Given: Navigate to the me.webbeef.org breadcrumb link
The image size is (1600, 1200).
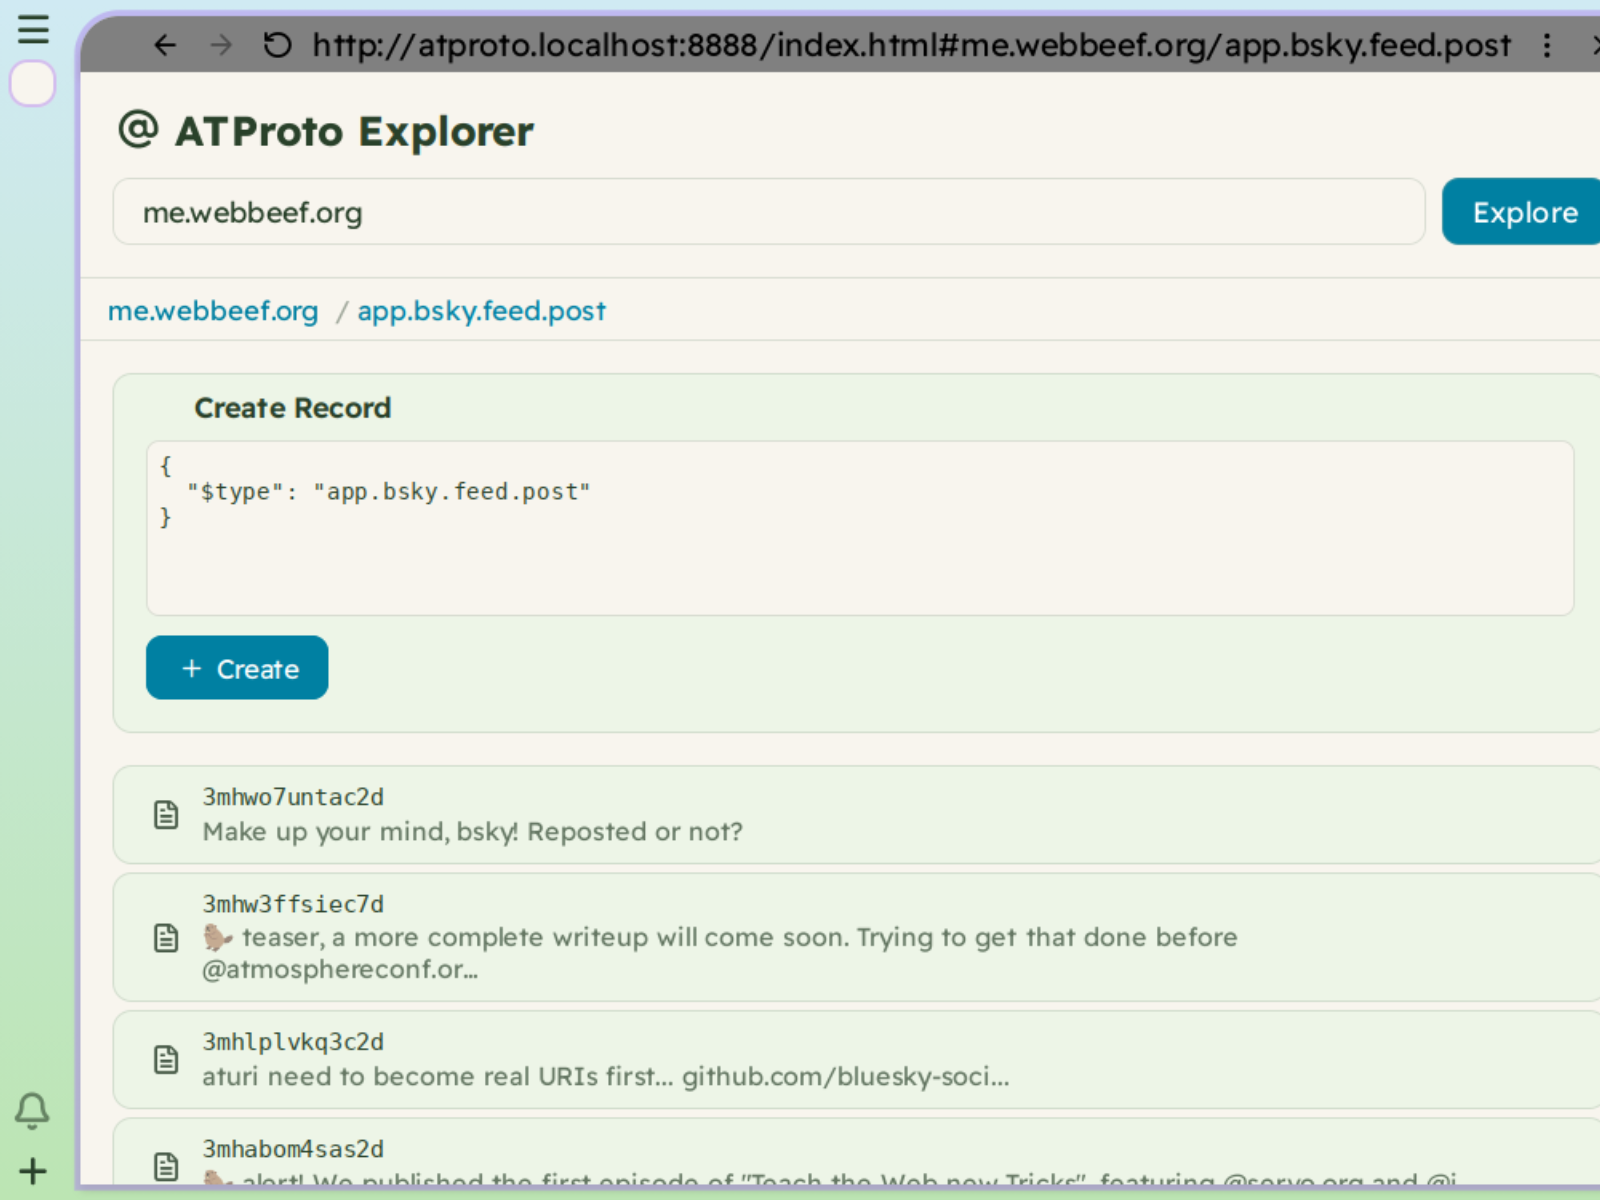Looking at the screenshot, I should click(x=212, y=311).
